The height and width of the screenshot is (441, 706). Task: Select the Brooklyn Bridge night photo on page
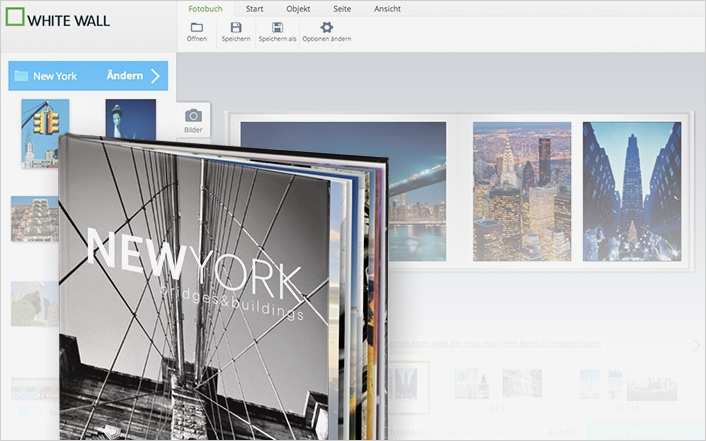tap(416, 191)
